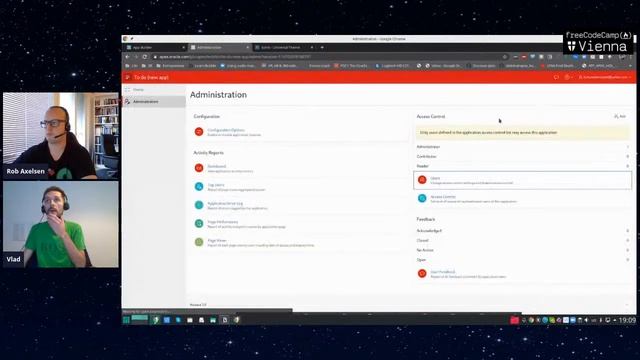Open the Access Control link
Screen dimensions: 640x360
pos(443,197)
